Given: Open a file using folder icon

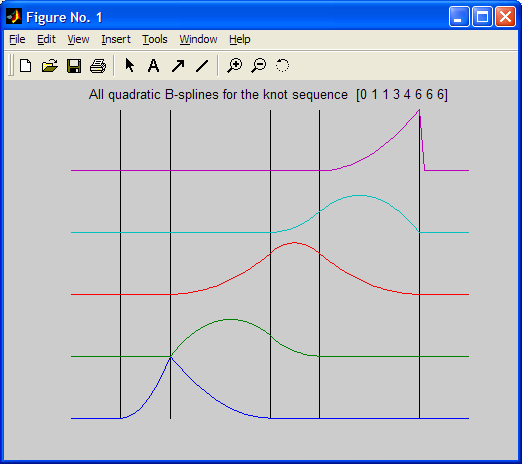Looking at the screenshot, I should coord(50,65).
